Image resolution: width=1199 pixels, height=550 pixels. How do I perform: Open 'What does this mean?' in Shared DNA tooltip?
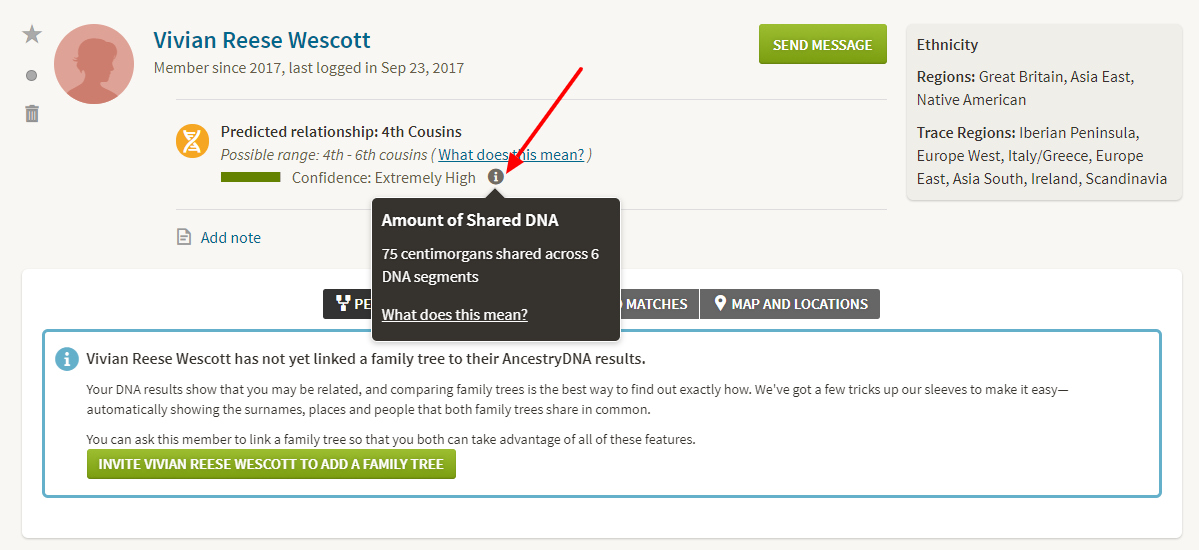(x=455, y=314)
